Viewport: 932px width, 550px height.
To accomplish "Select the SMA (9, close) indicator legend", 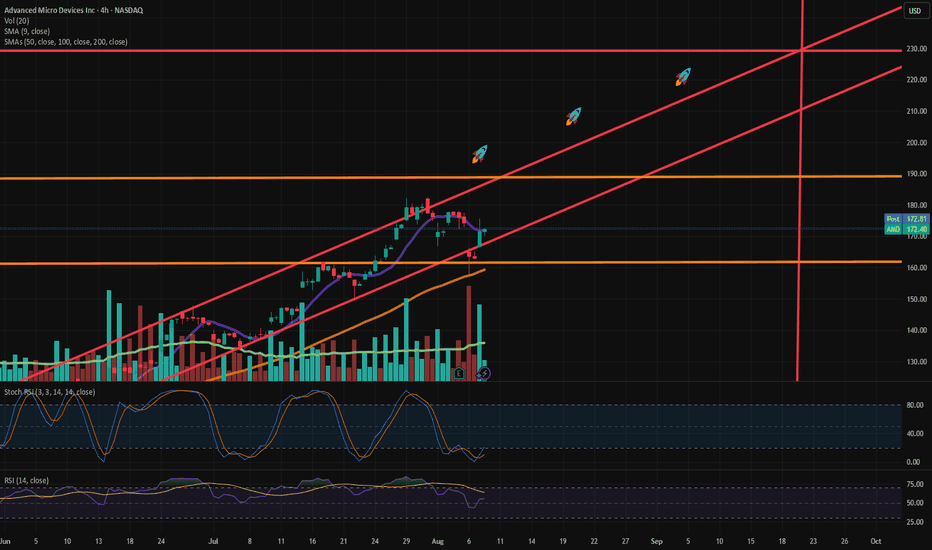I will [27, 32].
